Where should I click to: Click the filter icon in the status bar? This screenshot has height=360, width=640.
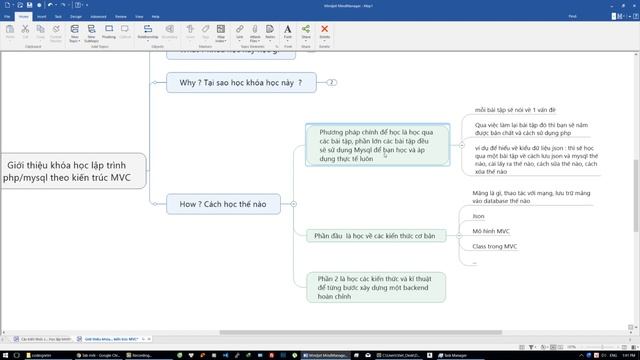531,347
